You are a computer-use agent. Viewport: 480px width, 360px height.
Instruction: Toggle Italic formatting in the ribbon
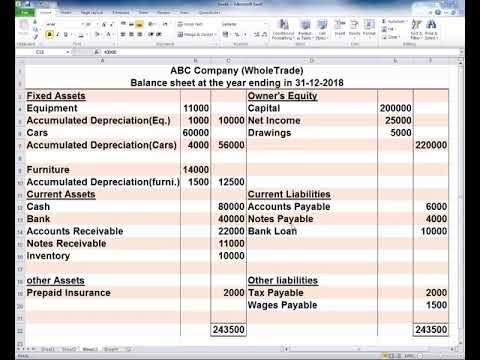pyautogui.click(x=58, y=34)
